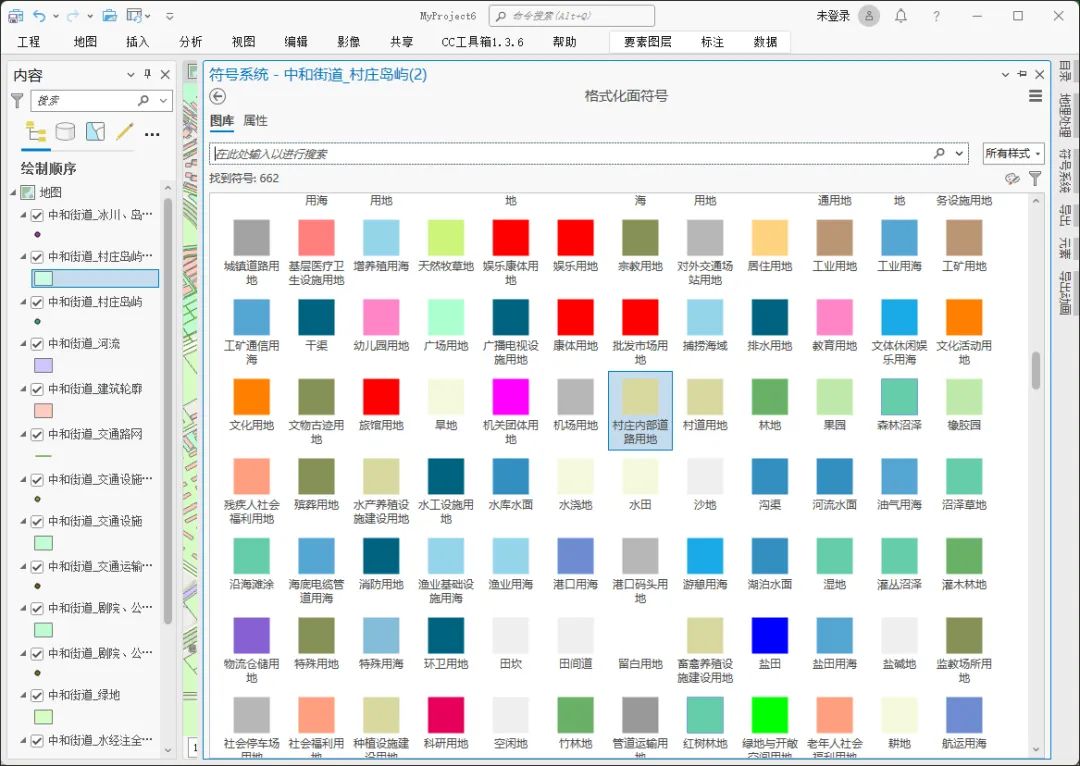The image size is (1080, 766).
Task: Select the 居住用地 symbol
Action: 769,247
